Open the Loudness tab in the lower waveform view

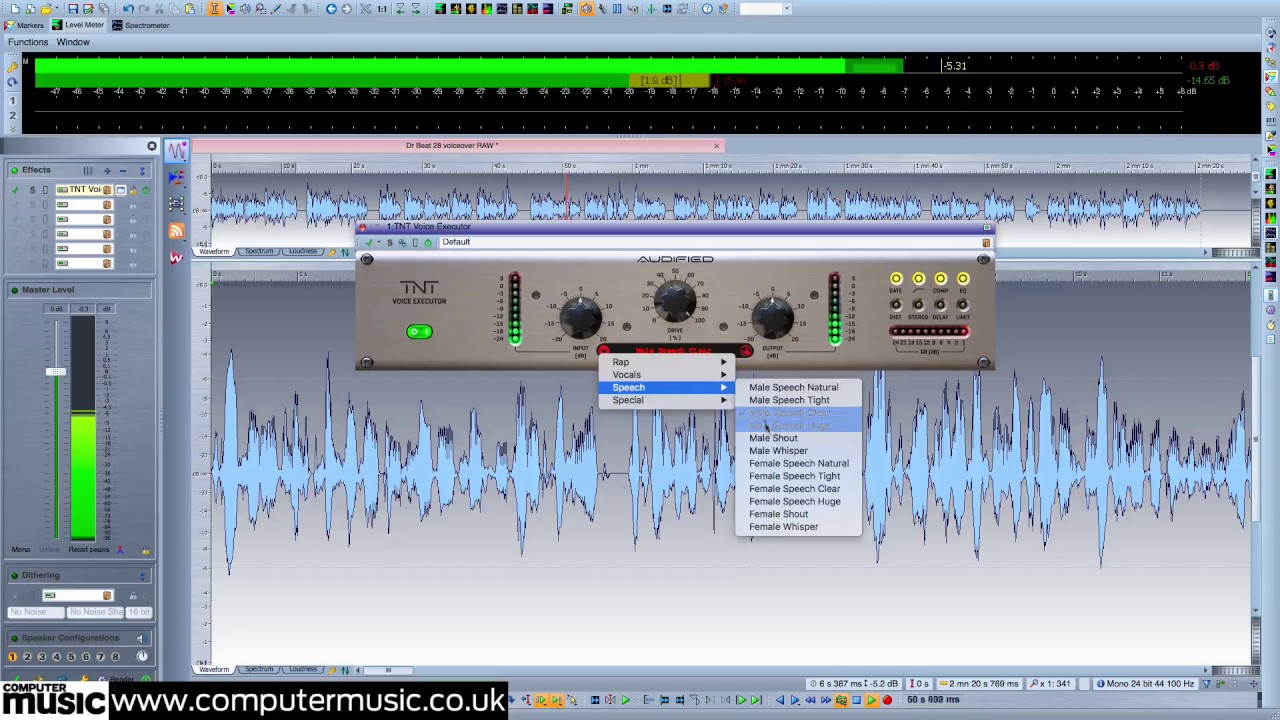coord(303,669)
